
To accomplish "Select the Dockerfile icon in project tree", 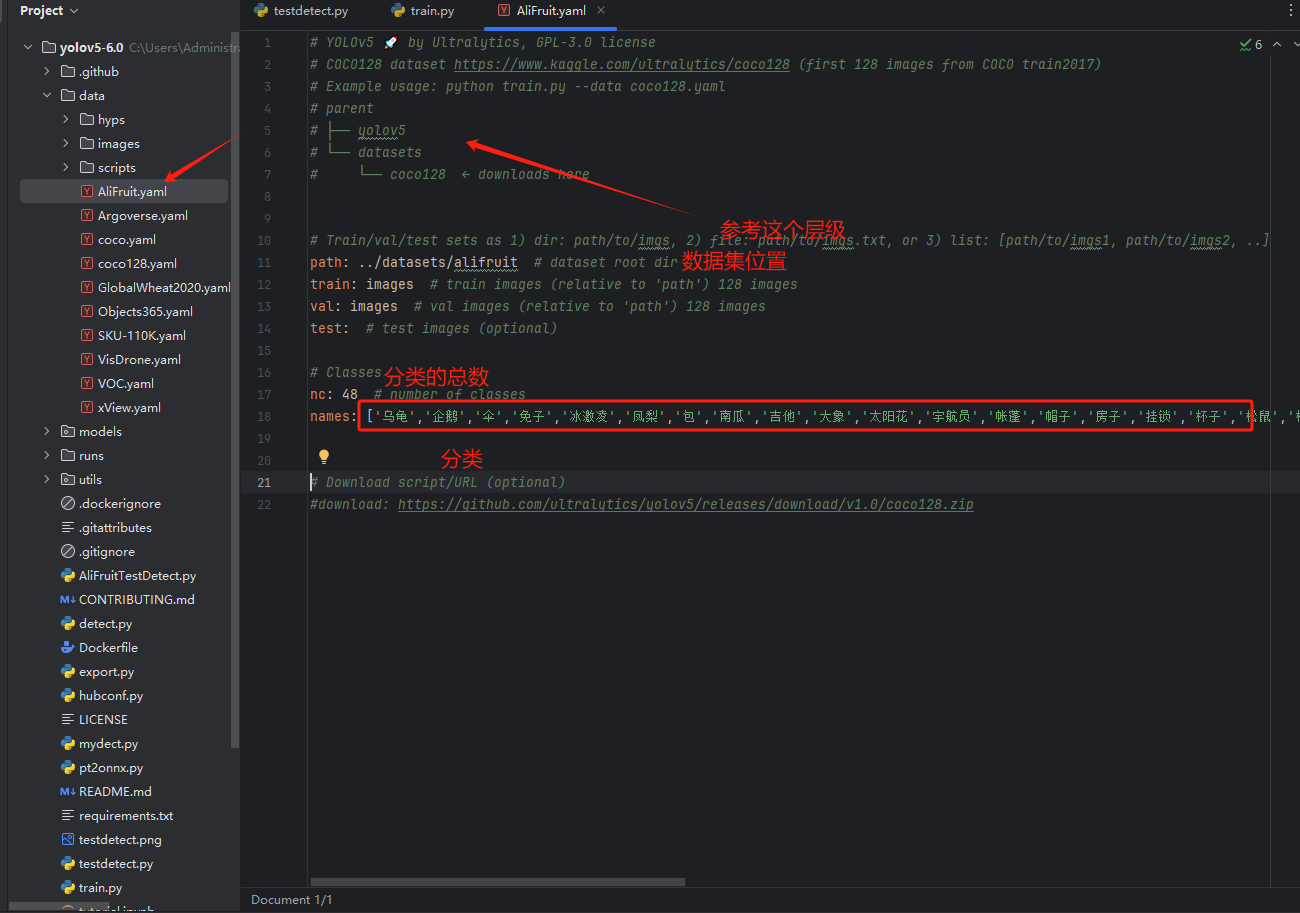I will pos(68,648).
